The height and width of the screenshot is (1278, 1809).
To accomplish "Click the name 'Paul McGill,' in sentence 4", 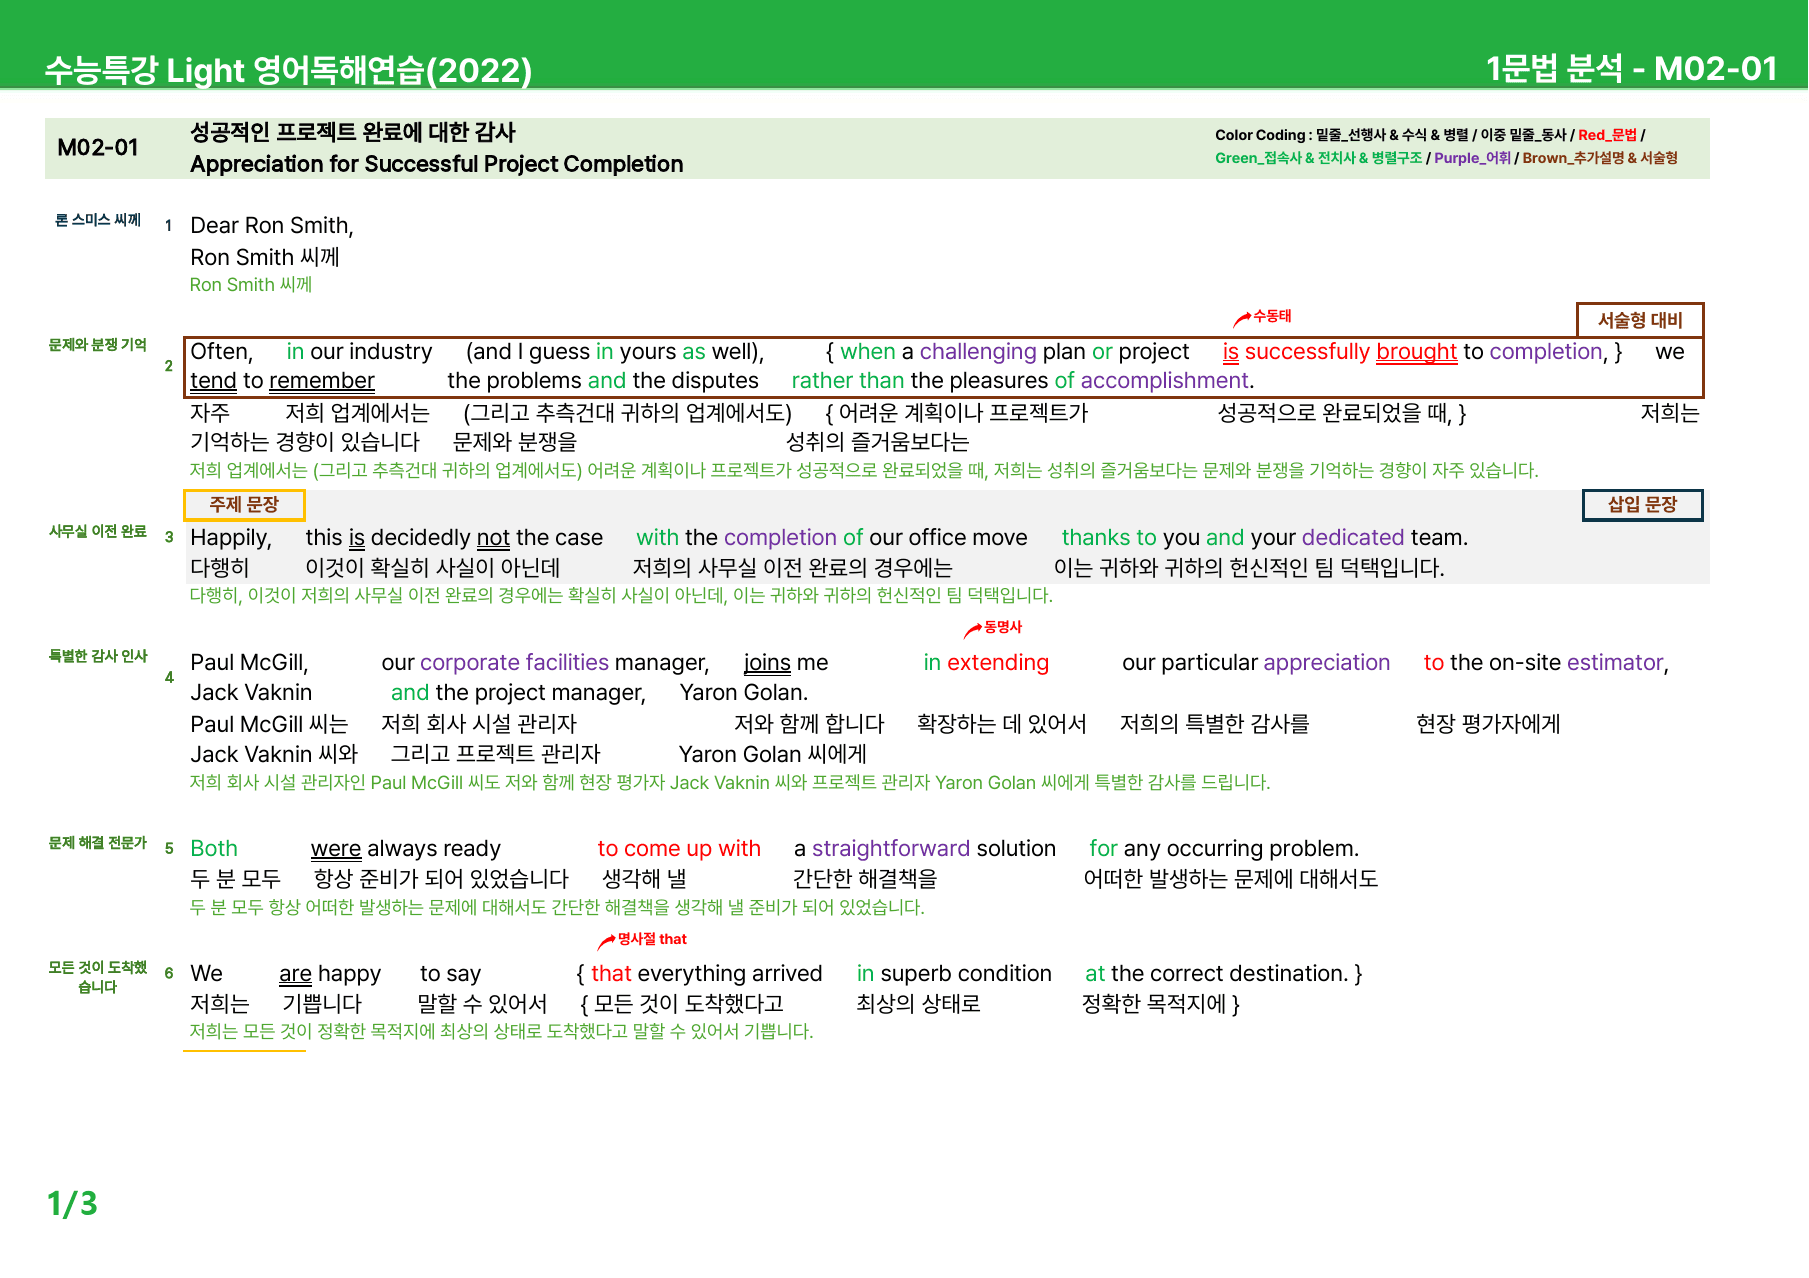I will pyautogui.click(x=249, y=663).
